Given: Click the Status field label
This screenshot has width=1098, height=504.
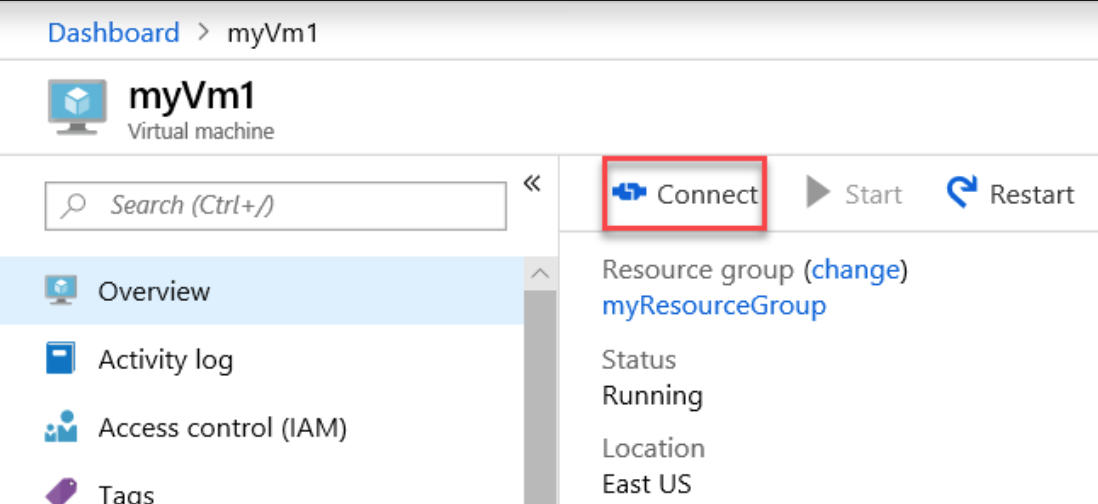Looking at the screenshot, I should pyautogui.click(x=639, y=360).
